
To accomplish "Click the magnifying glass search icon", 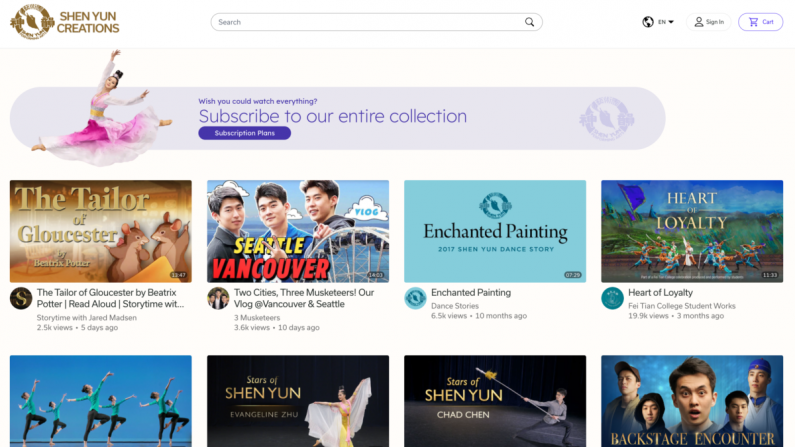I will coord(529,22).
